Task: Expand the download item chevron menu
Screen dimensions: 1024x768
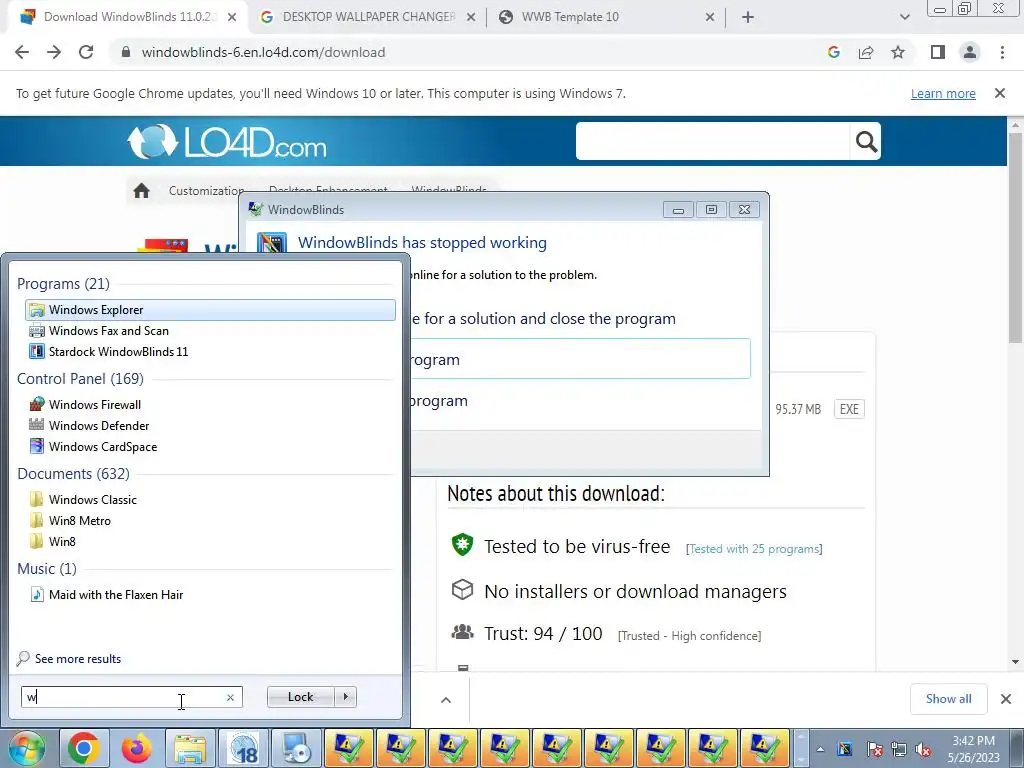Action: click(446, 700)
